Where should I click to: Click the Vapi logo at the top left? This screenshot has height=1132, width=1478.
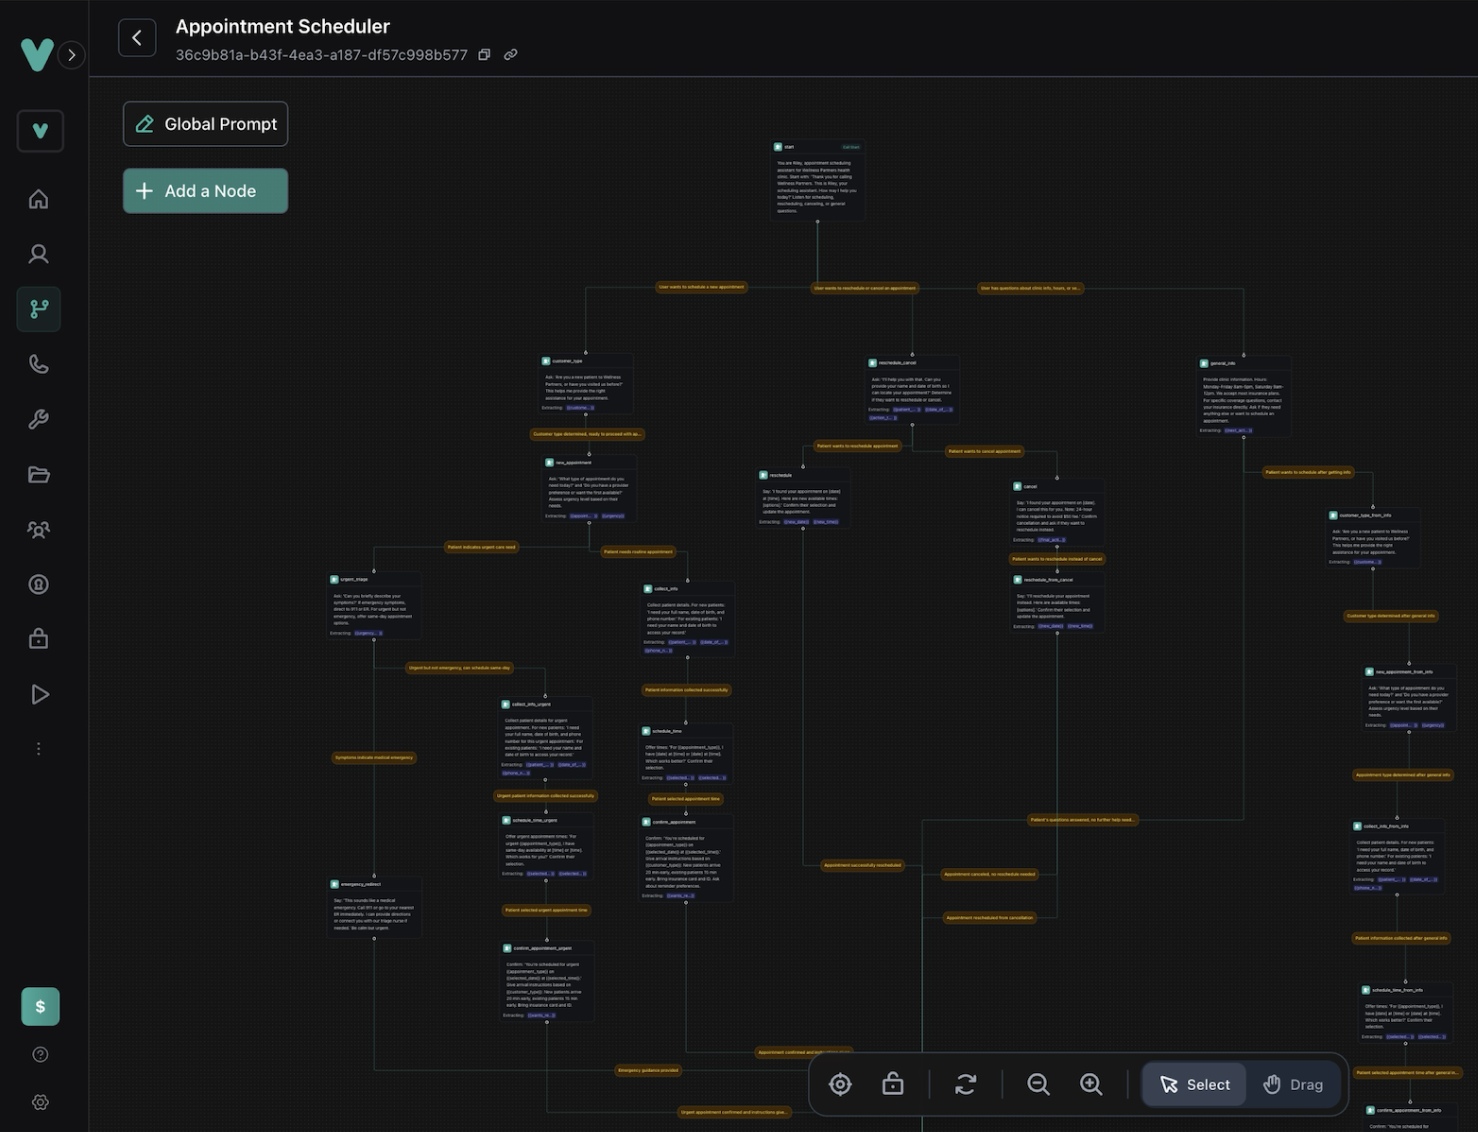tap(38, 55)
